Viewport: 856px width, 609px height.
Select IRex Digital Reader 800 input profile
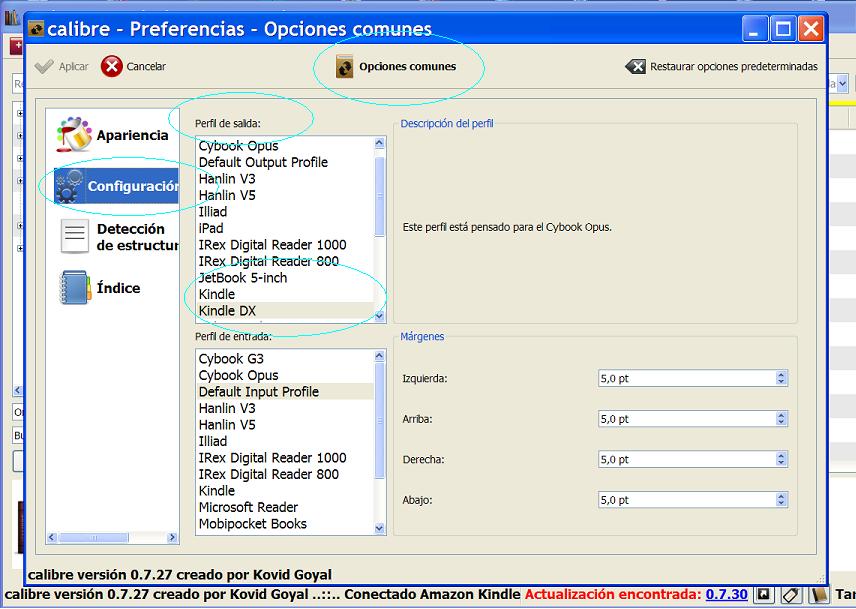(284, 474)
